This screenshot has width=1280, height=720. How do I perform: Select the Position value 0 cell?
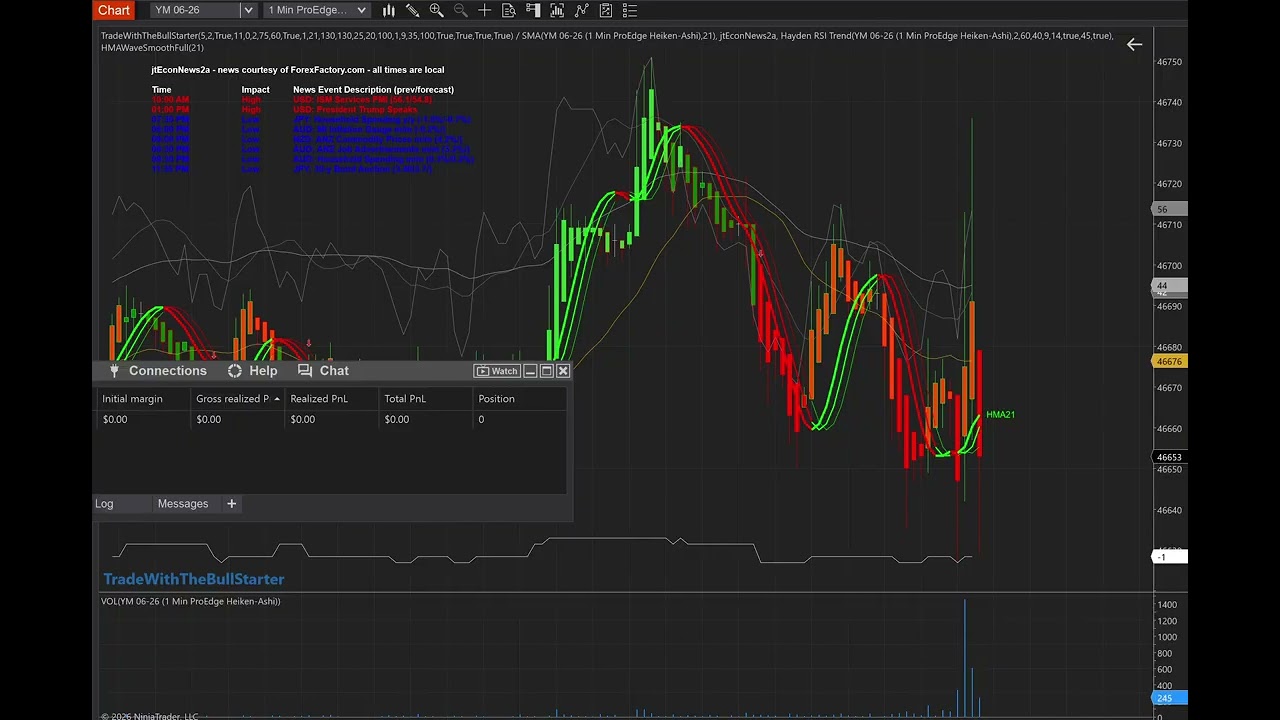click(520, 420)
